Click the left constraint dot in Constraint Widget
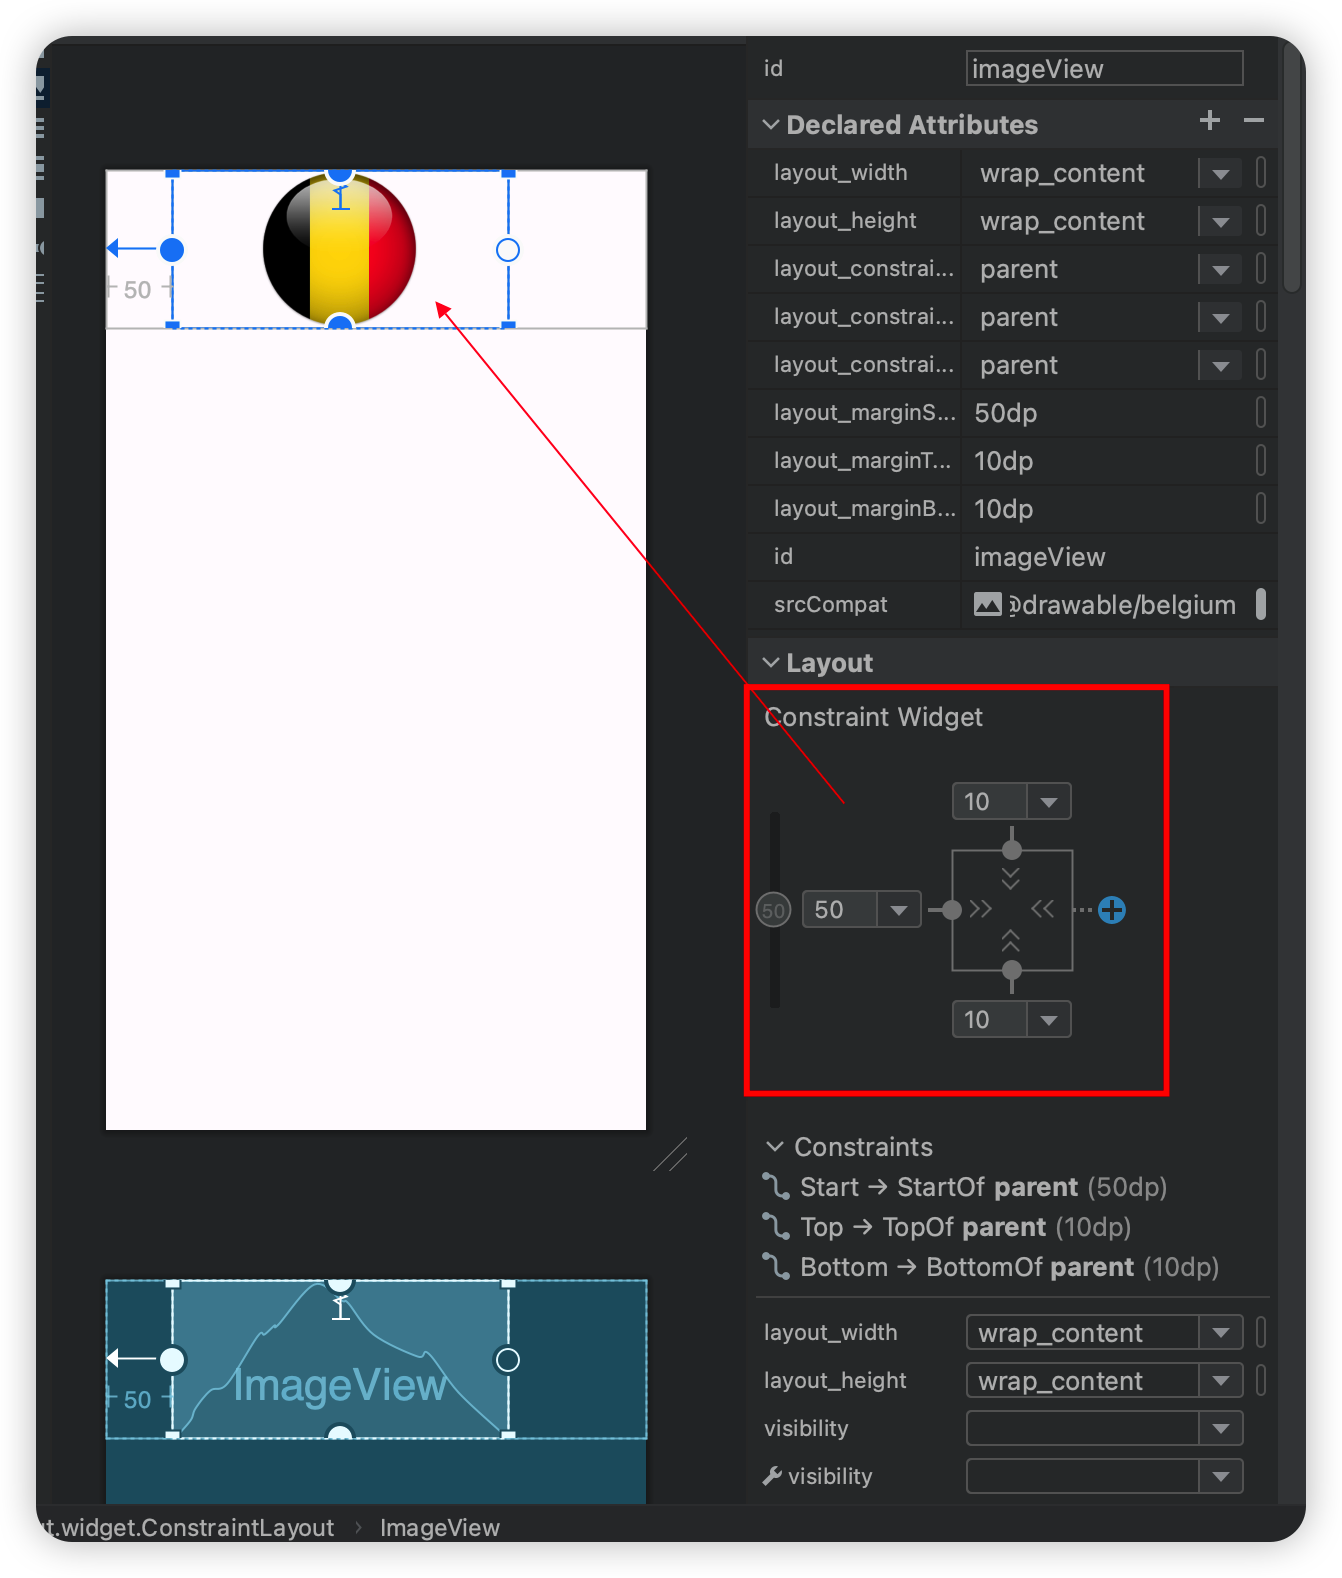The width and height of the screenshot is (1342, 1578). pyautogui.click(x=952, y=910)
